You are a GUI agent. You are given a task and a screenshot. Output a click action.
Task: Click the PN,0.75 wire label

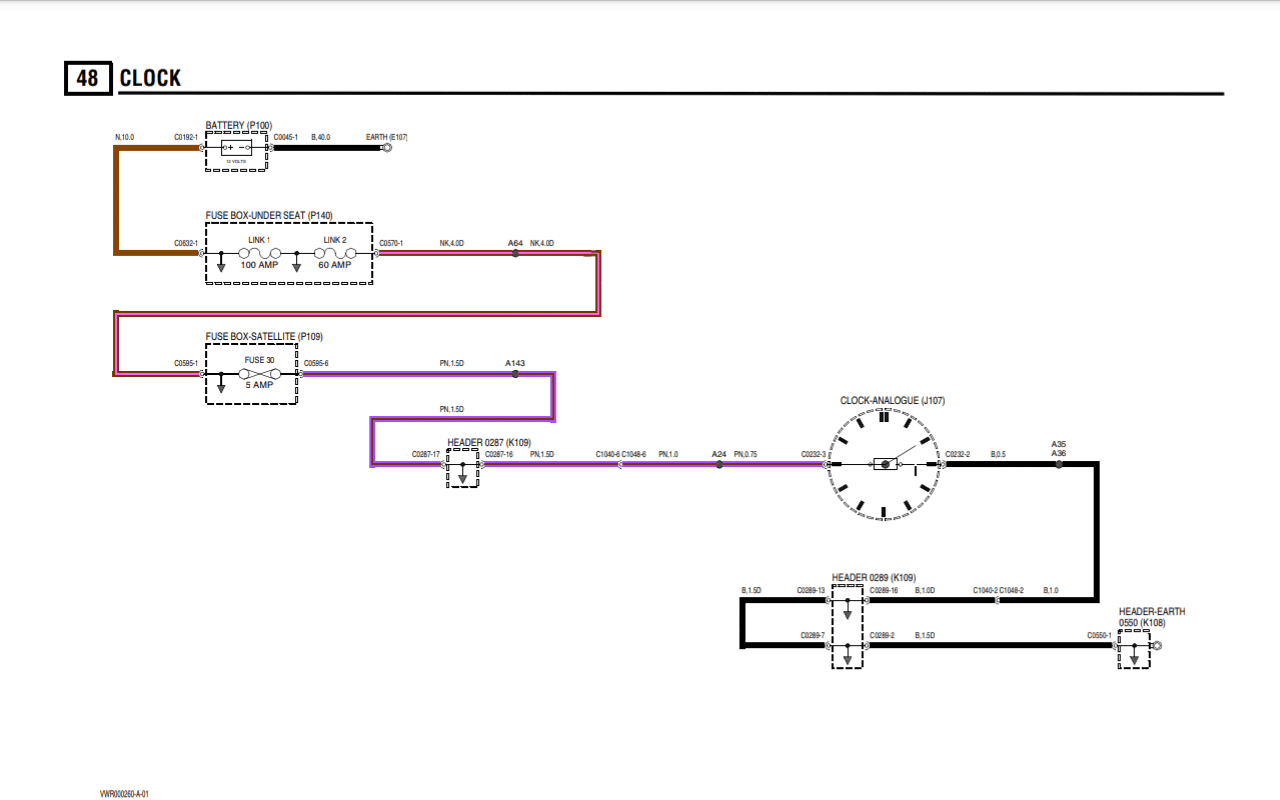[x=746, y=454]
